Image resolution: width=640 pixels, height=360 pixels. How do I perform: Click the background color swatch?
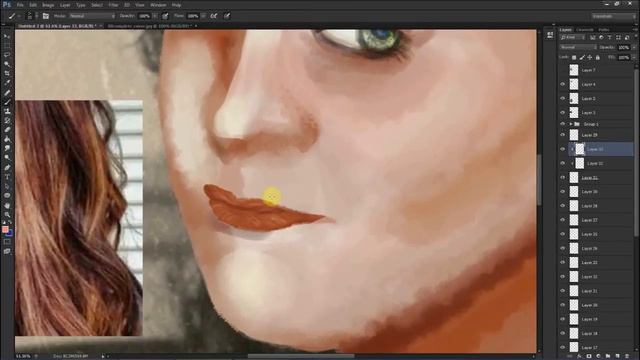pyautogui.click(x=9, y=233)
